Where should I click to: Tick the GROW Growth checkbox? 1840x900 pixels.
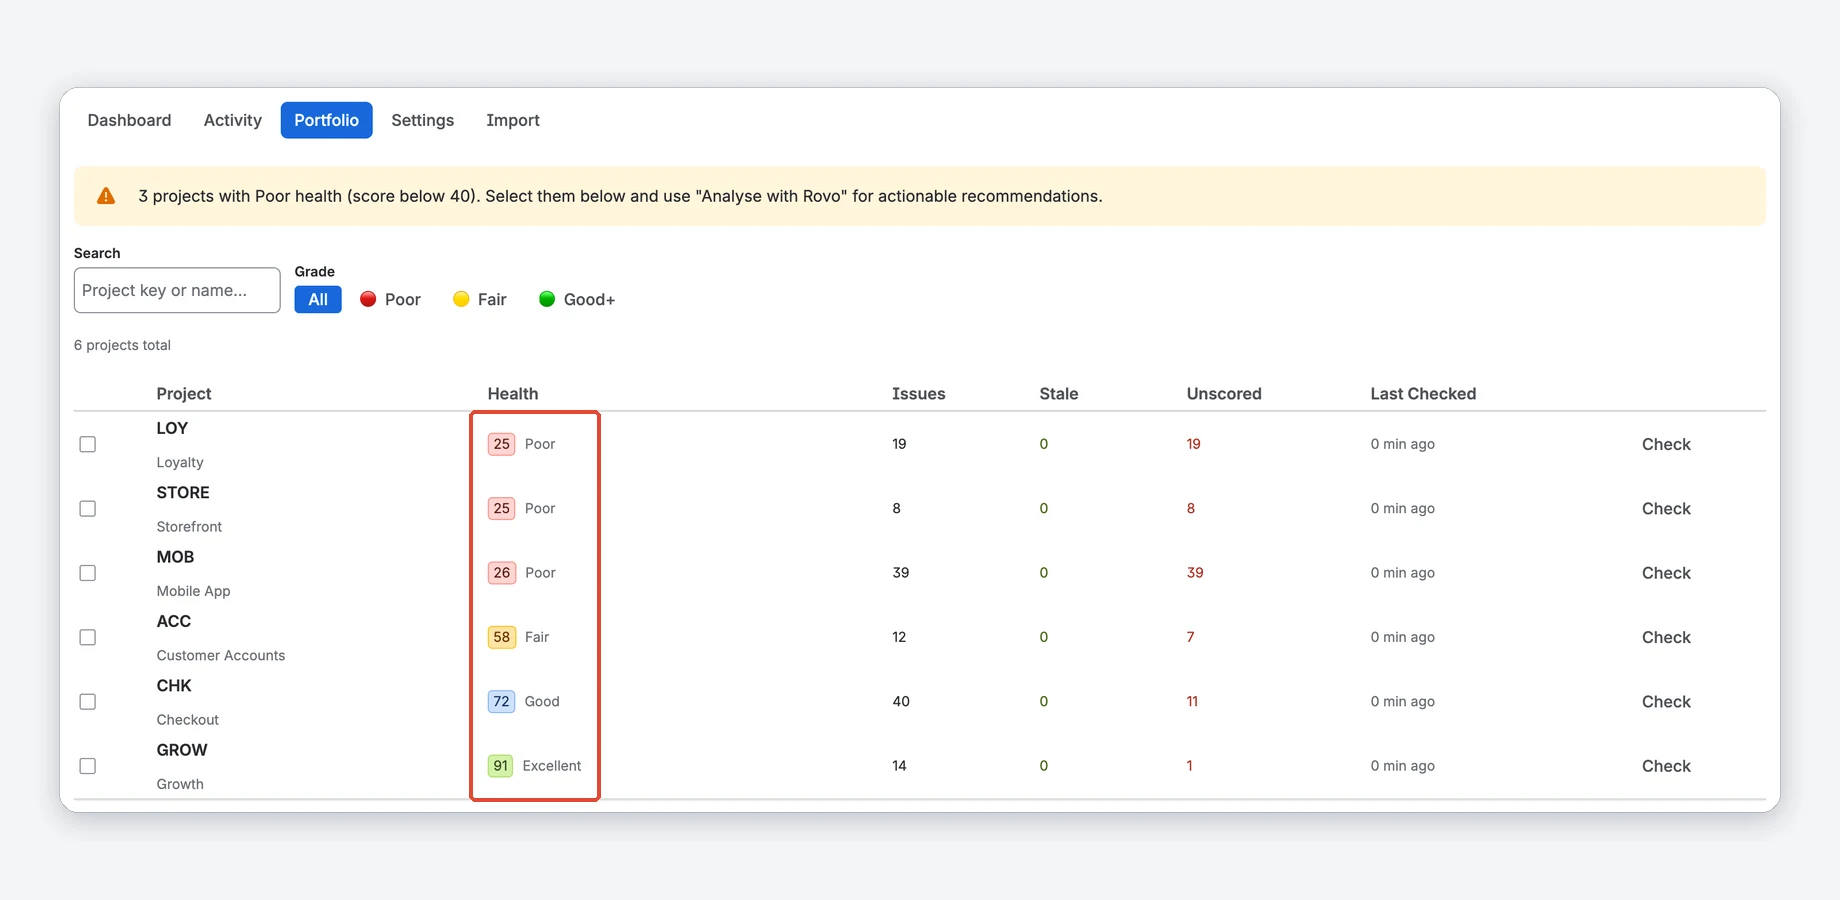88,766
